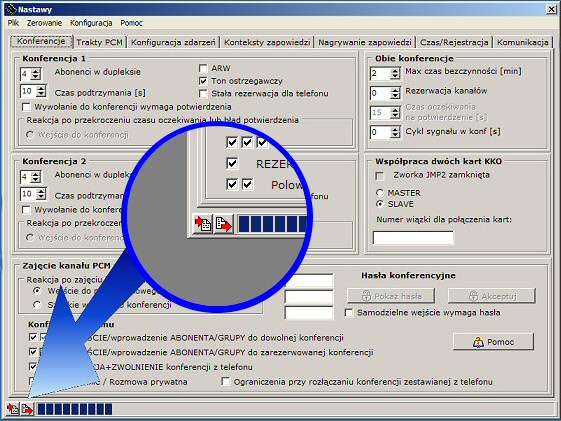The height and width of the screenshot is (421, 561).
Task: Increase Abonenci w dupleksie in Konferencja 1
Action: [x=36, y=71]
